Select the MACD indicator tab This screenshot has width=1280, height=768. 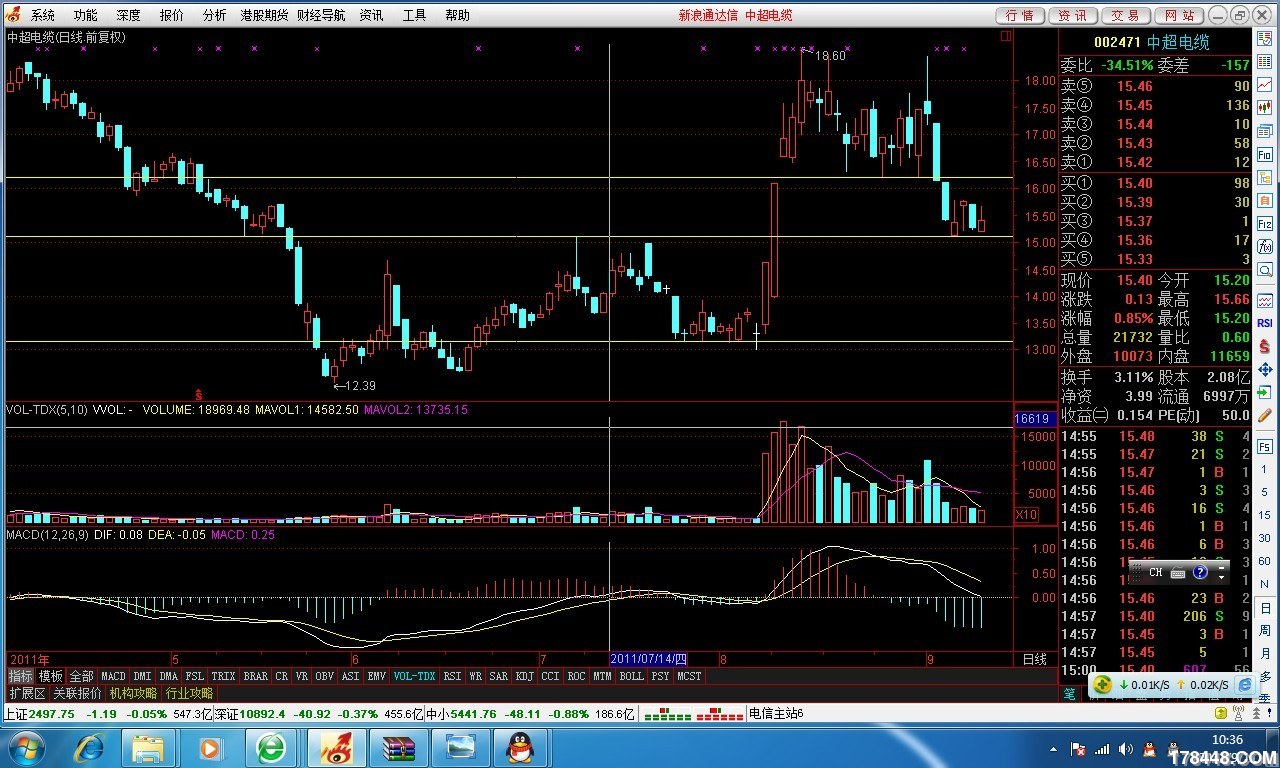click(x=113, y=676)
